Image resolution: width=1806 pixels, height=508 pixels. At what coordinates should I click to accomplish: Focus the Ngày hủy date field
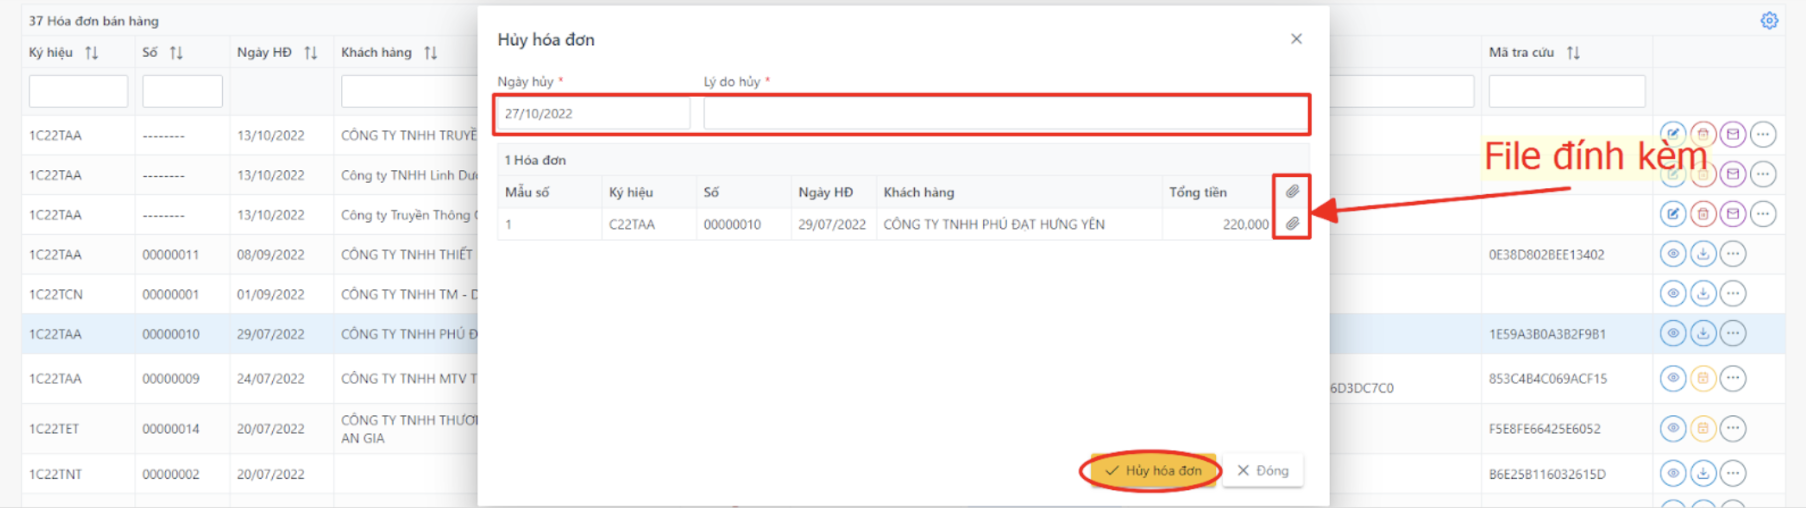click(x=594, y=114)
